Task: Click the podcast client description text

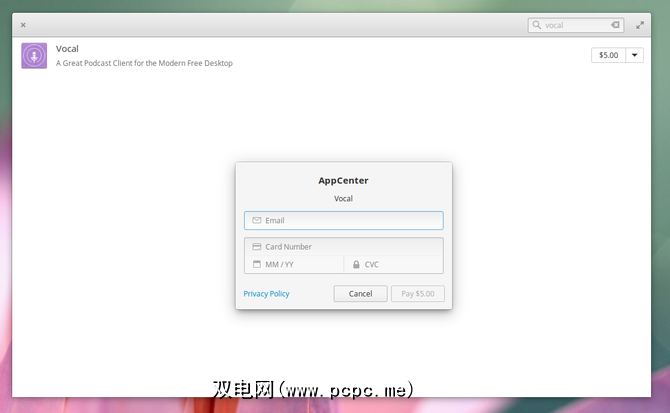Action: [144, 63]
